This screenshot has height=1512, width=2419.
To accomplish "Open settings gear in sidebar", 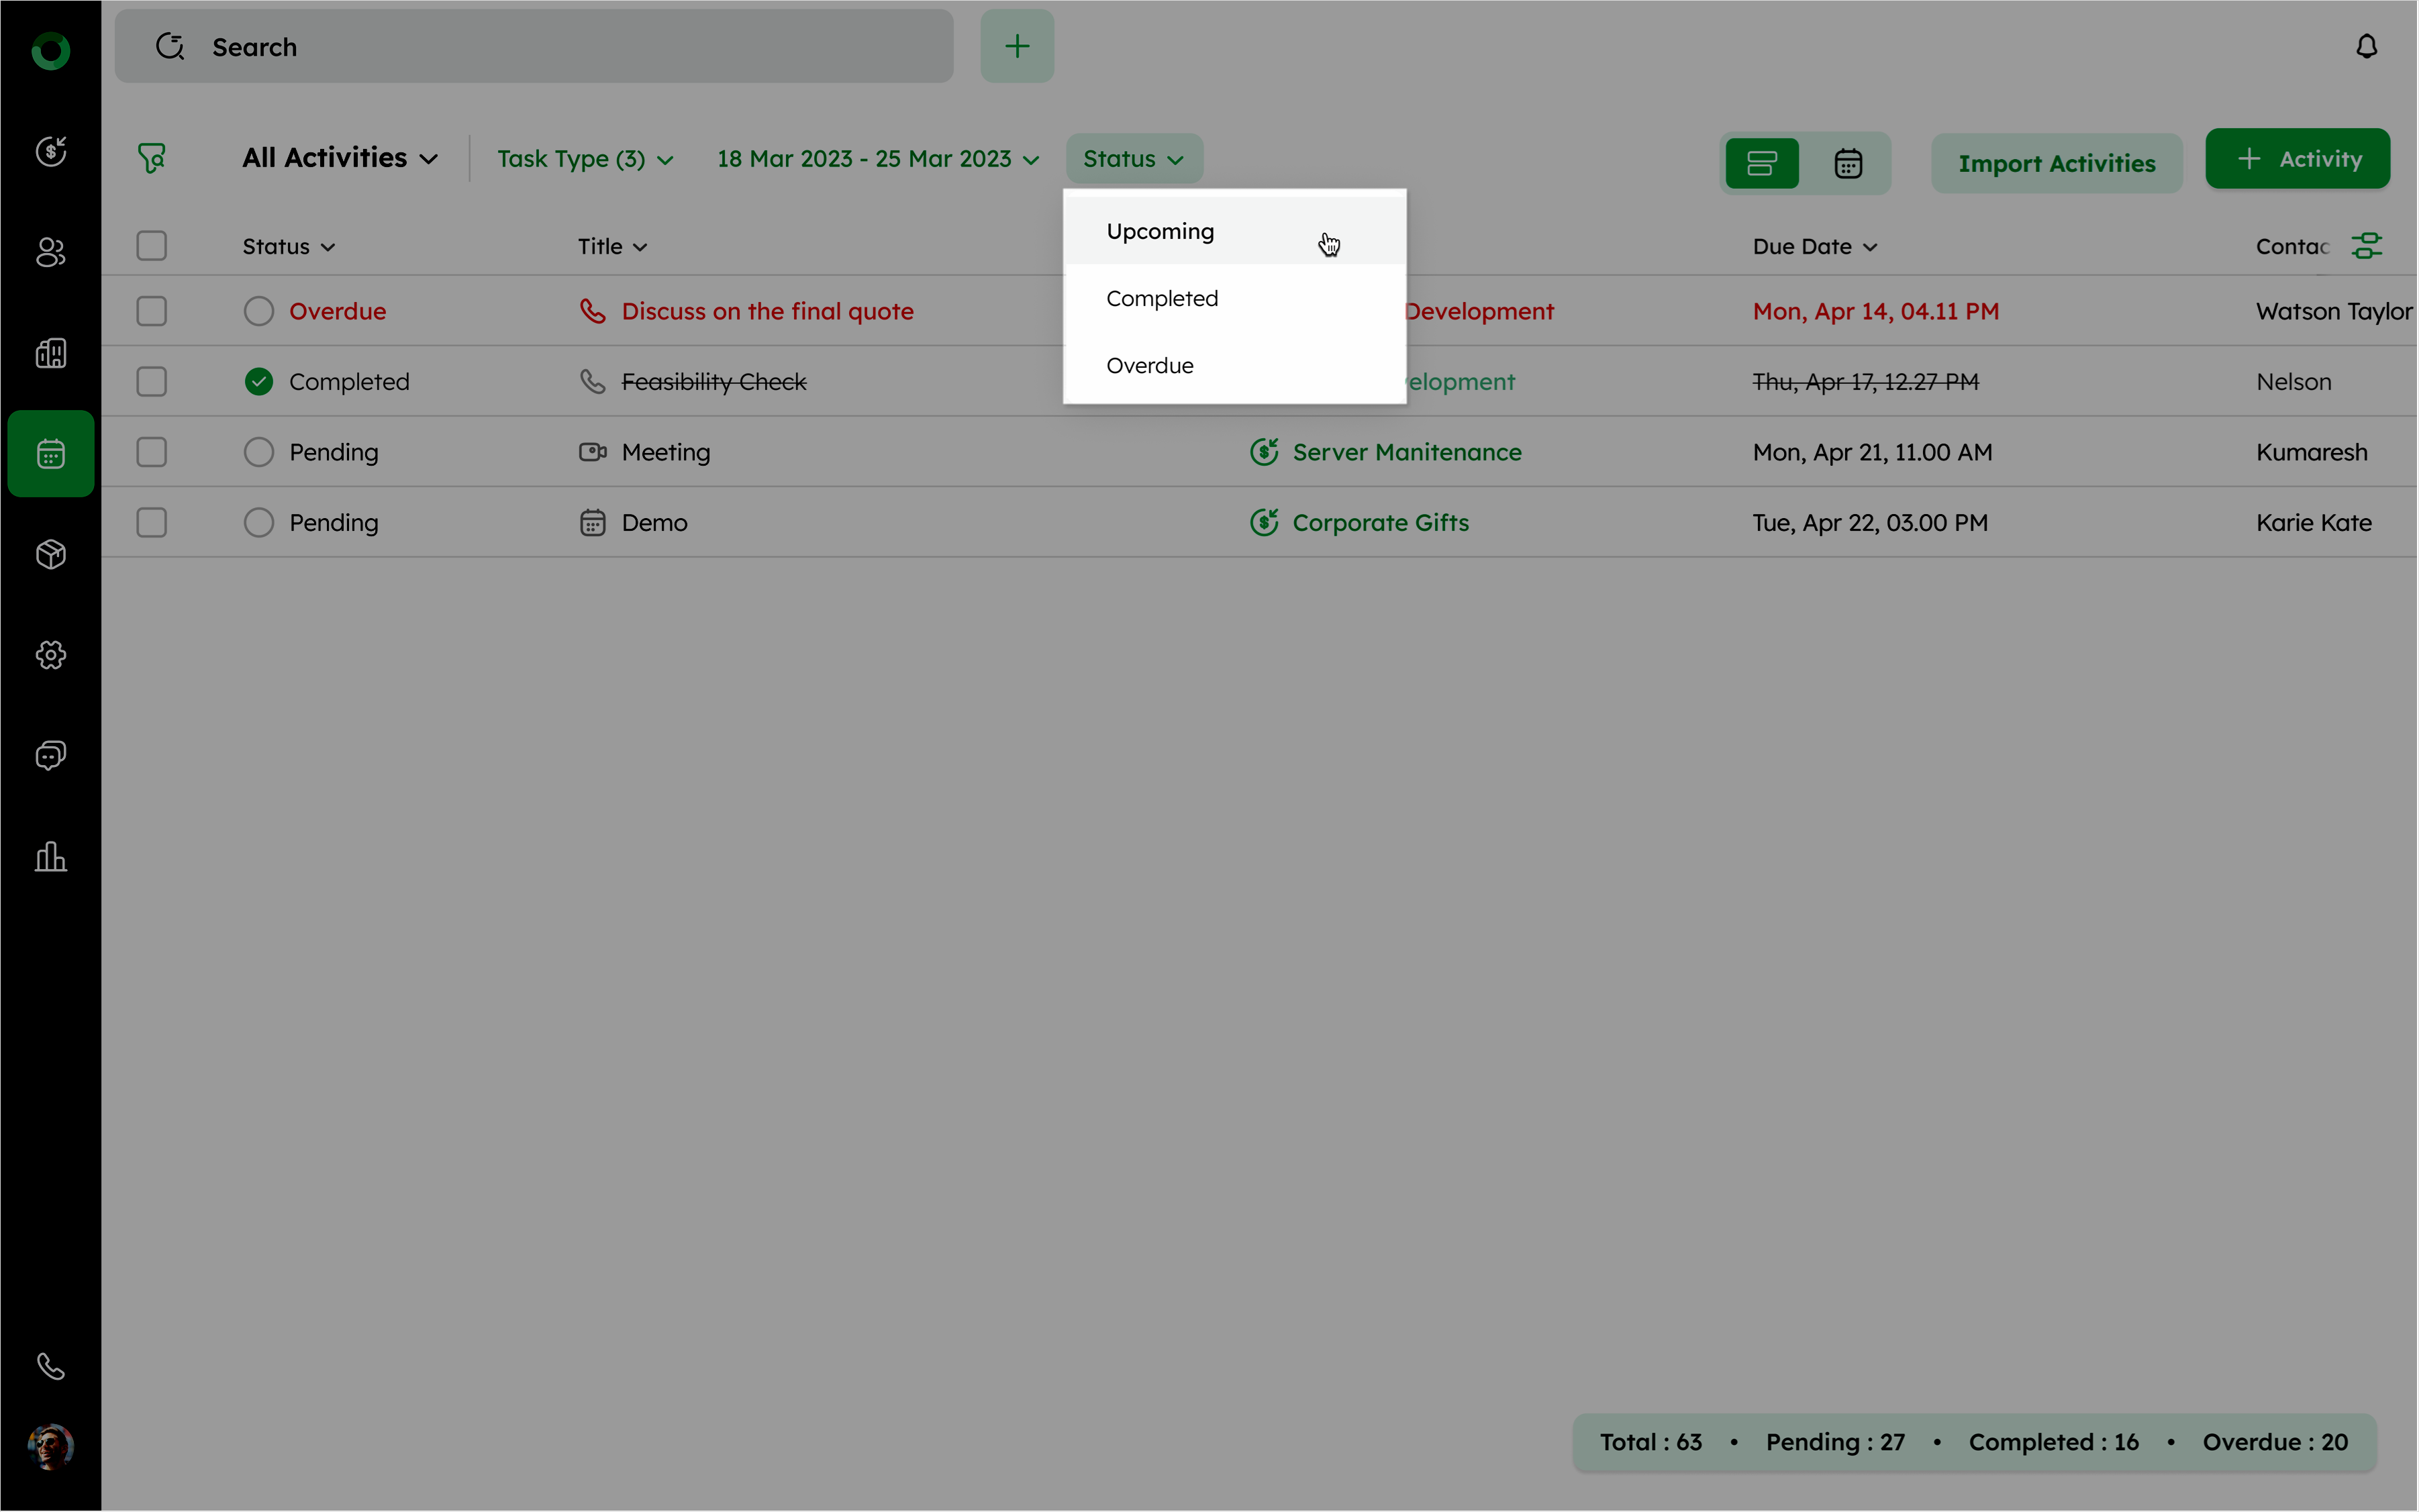I will click(x=51, y=655).
